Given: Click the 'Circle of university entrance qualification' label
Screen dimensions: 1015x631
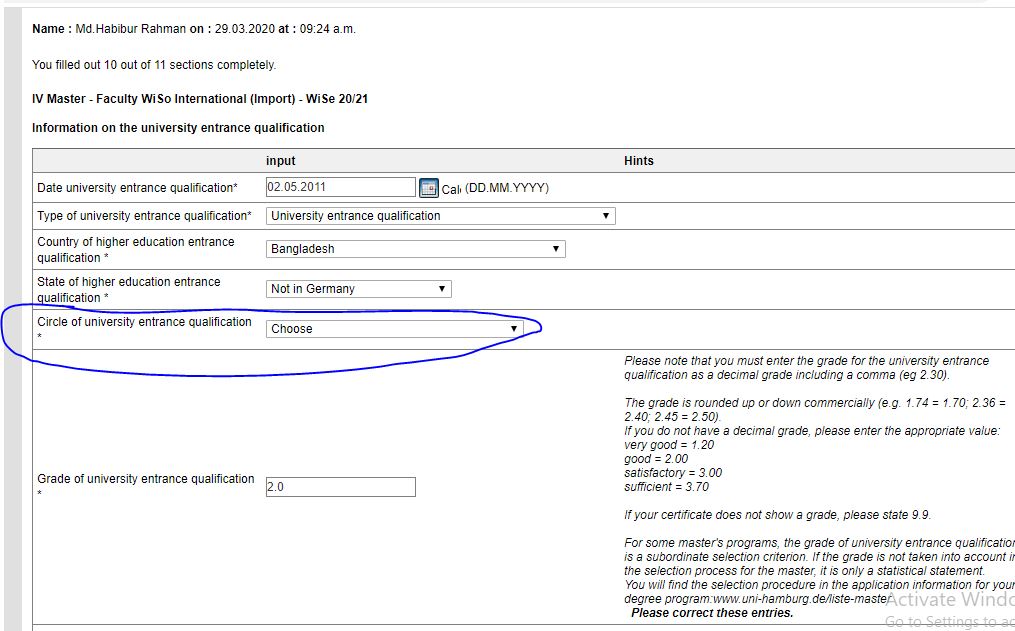Looking at the screenshot, I should (x=144, y=322).
